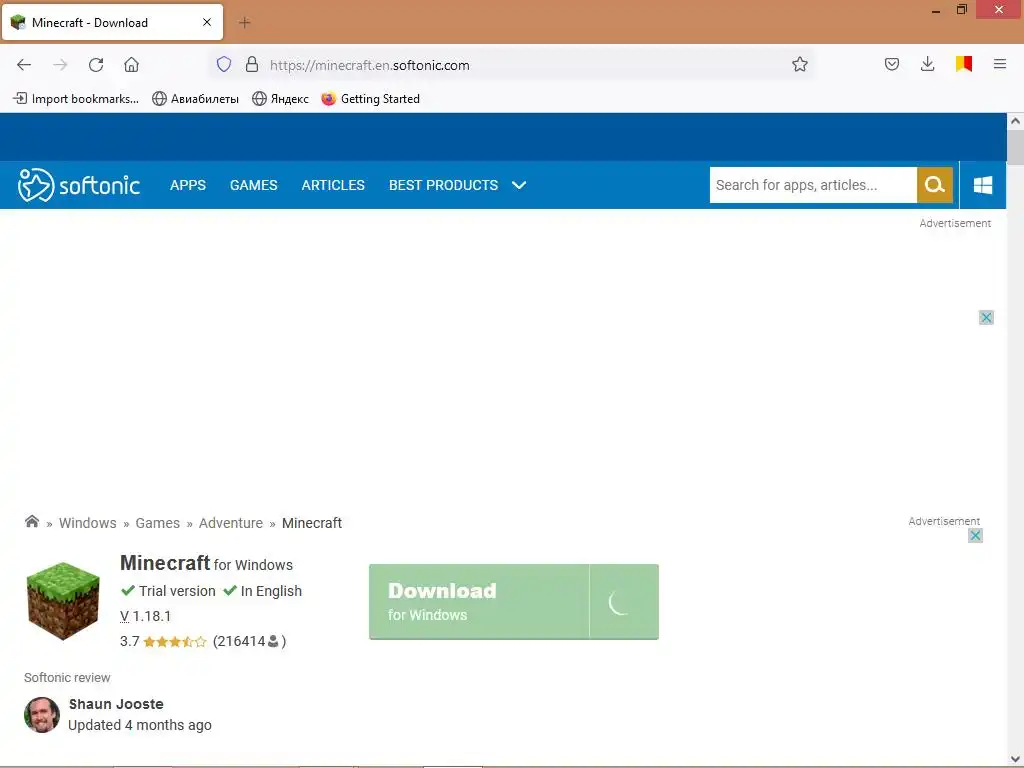Open the Games breadcrumb link

coord(157,523)
